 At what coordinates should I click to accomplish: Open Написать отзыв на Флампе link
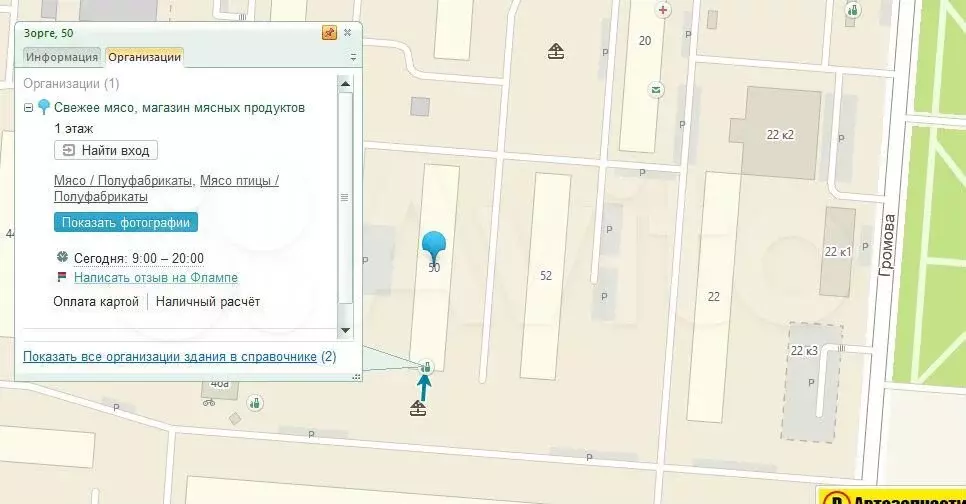[155, 277]
